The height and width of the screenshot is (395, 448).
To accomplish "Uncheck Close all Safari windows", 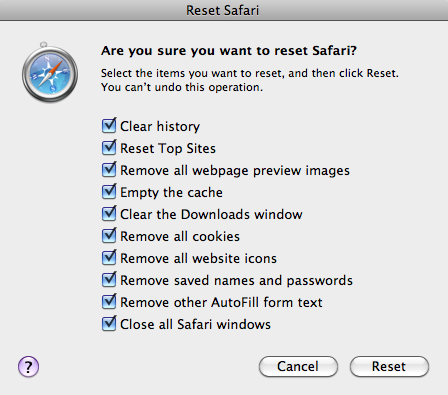I will (109, 324).
